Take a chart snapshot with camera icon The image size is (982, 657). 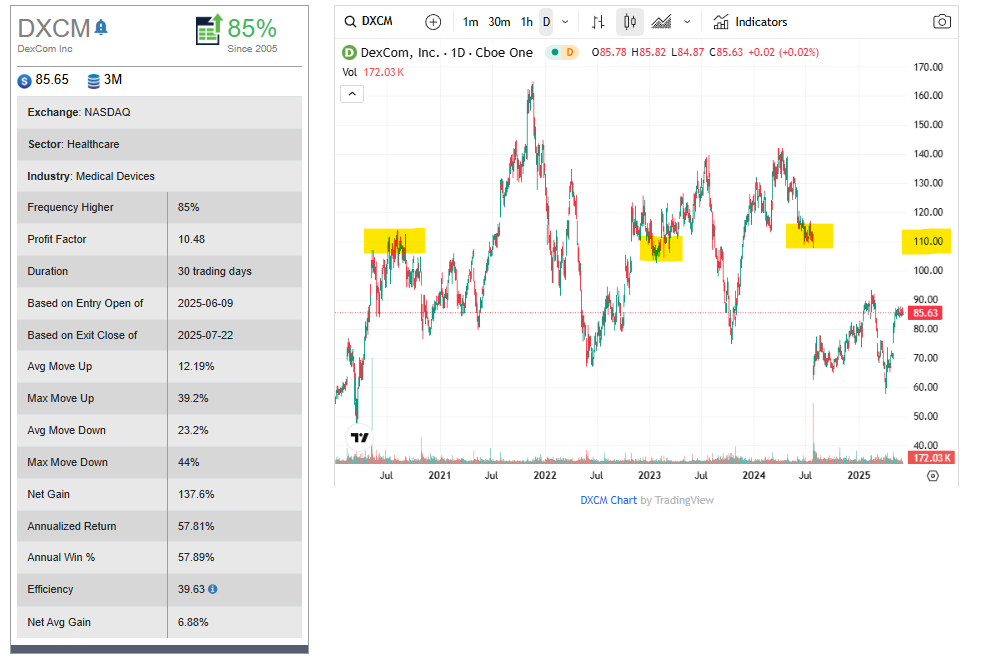tap(941, 22)
